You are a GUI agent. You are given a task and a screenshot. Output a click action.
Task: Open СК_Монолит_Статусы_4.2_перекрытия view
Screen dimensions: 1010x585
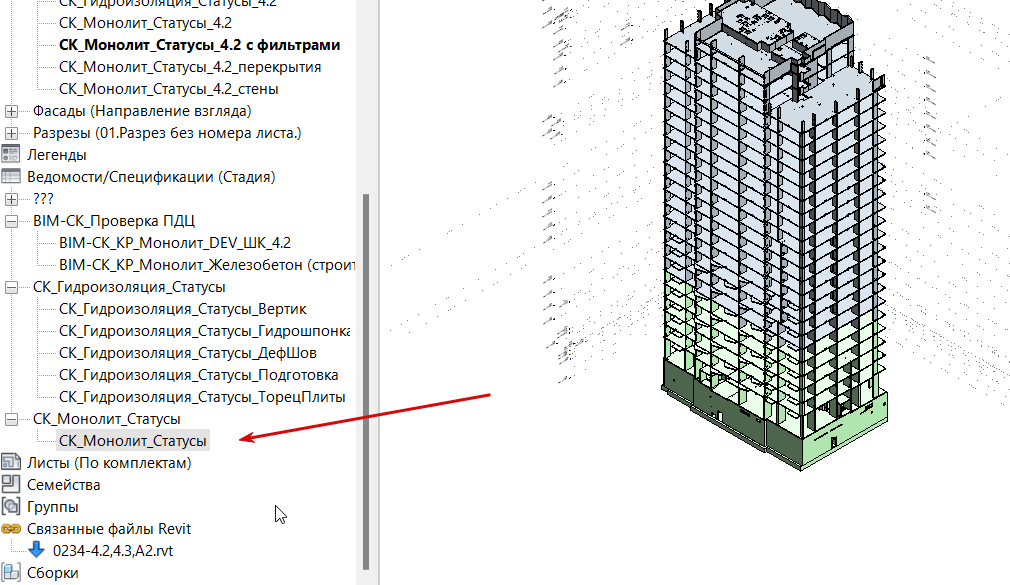189,67
